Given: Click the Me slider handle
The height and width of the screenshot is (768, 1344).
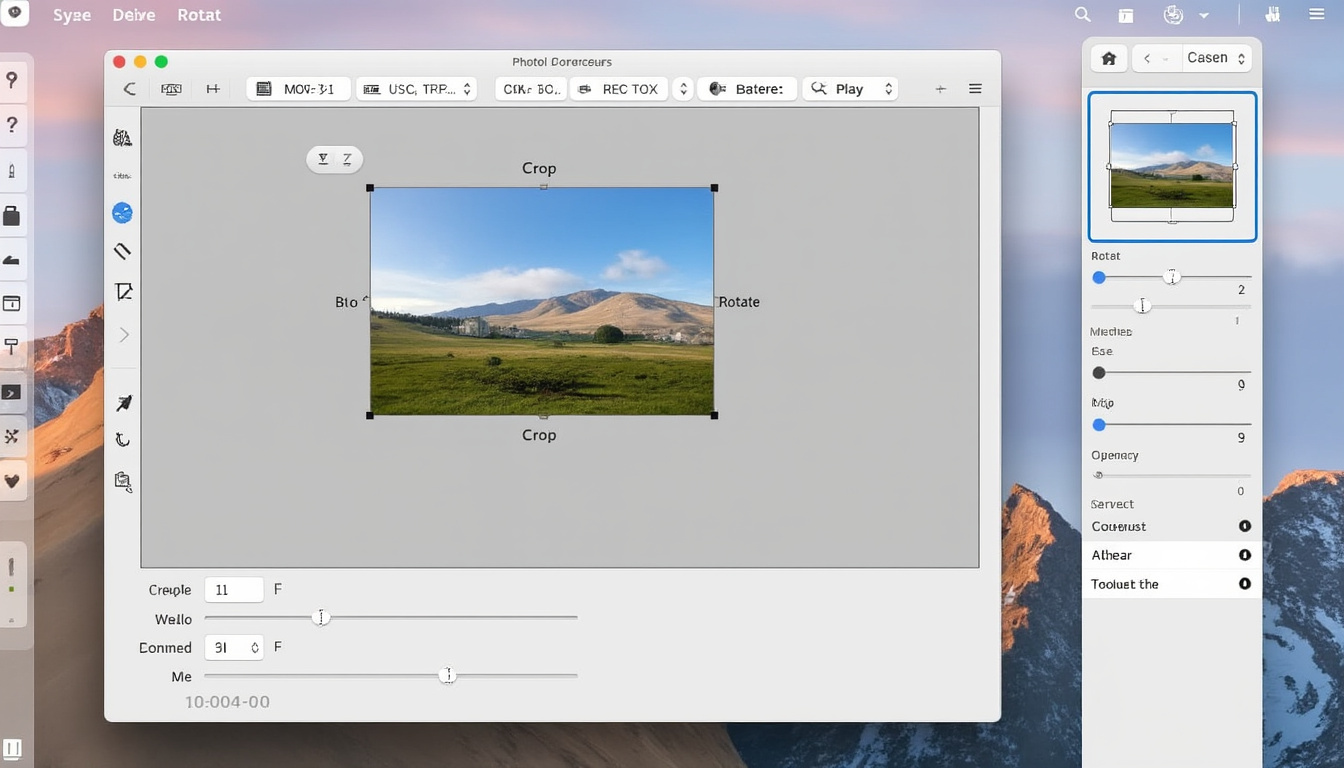Looking at the screenshot, I should (448, 676).
